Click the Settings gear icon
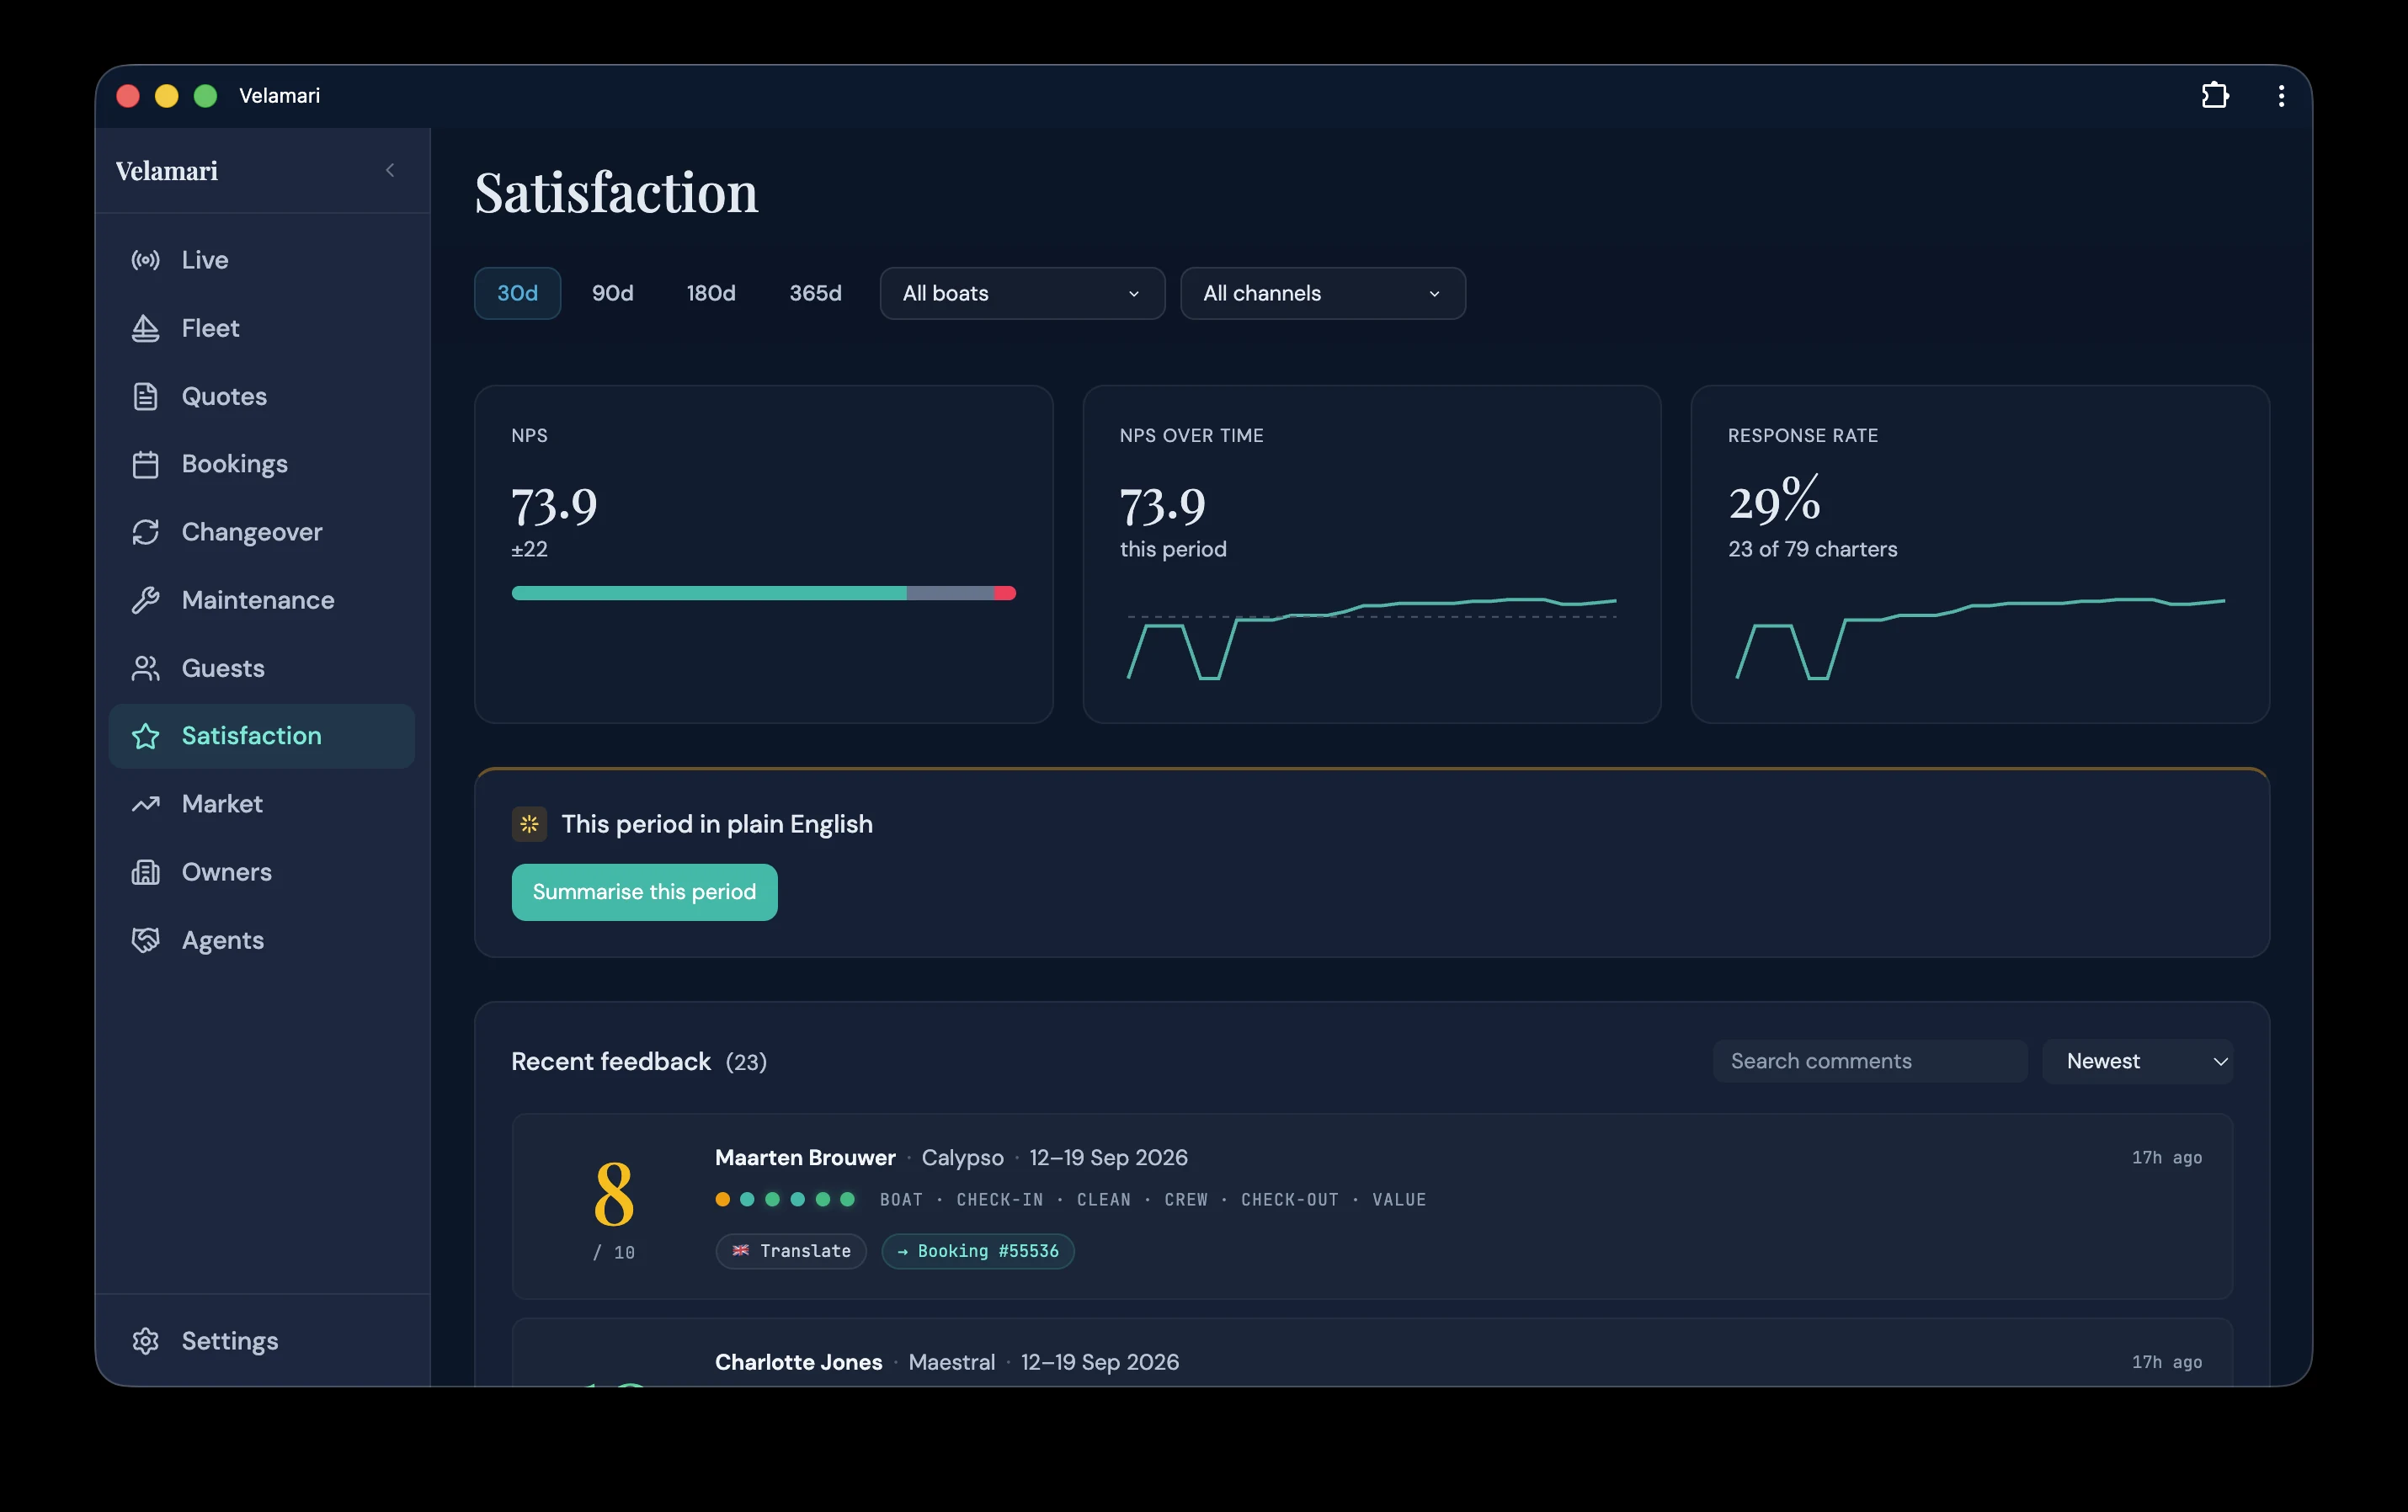This screenshot has width=2408, height=1512. pyautogui.click(x=146, y=1341)
